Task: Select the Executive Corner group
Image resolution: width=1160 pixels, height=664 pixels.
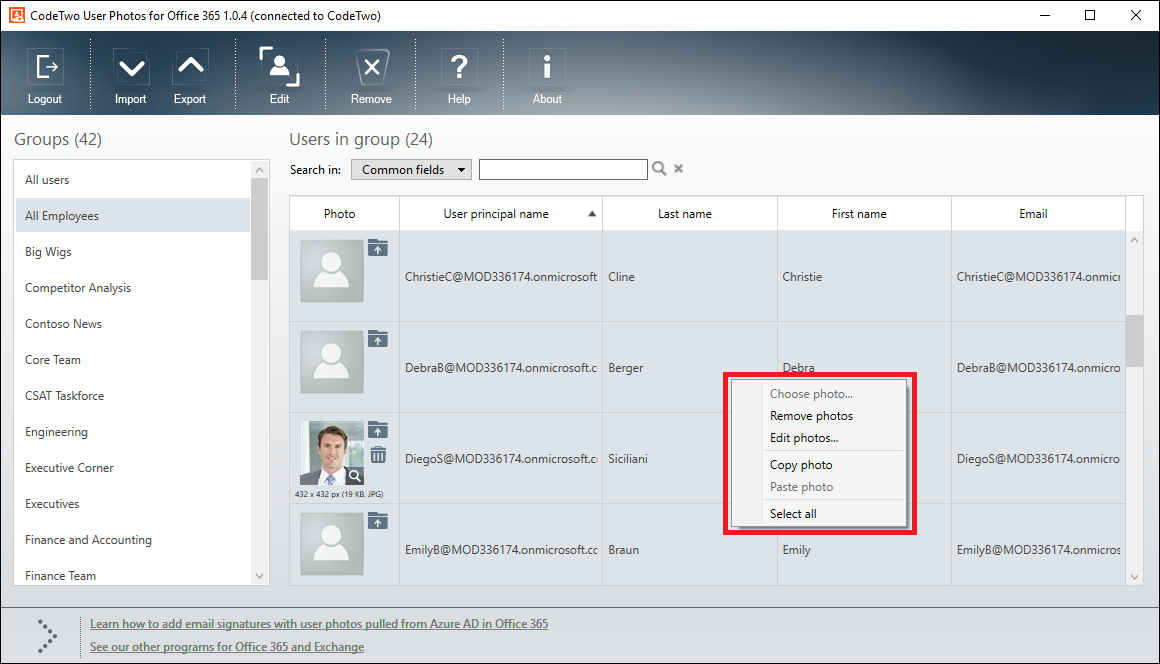Action: [x=133, y=468]
